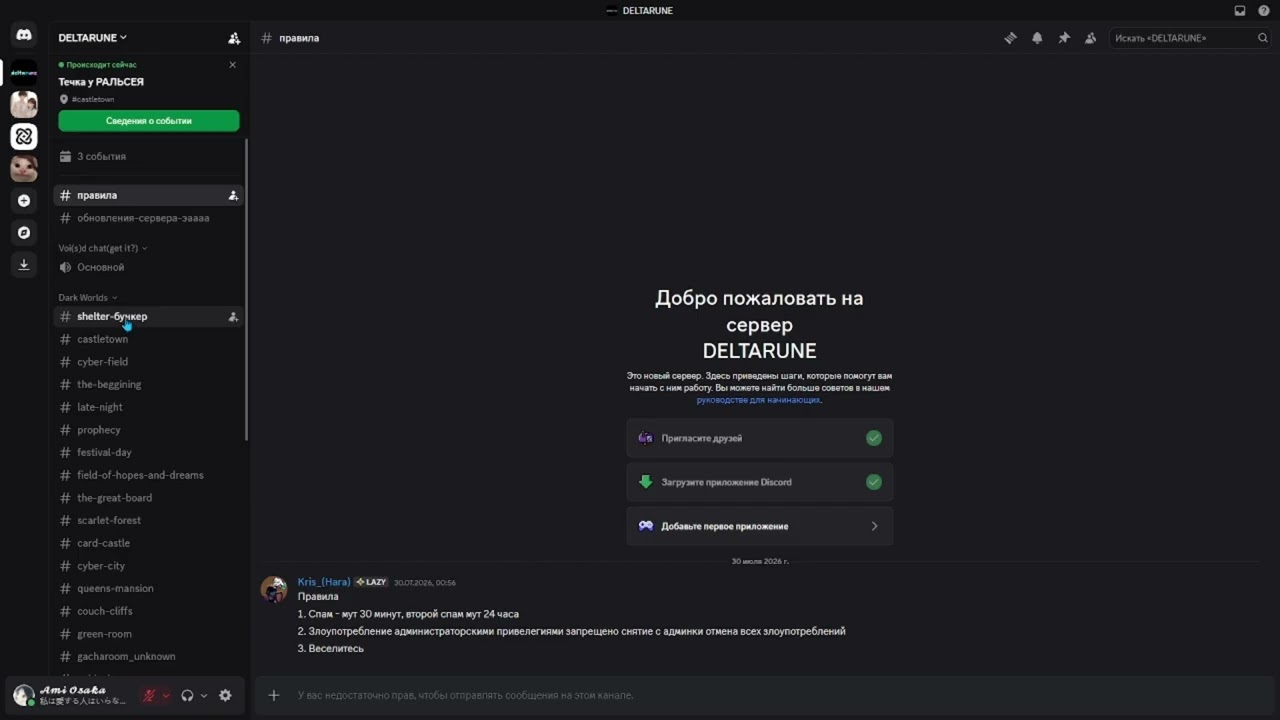Open the castletown channel
This screenshot has height=720, width=1280.
pyautogui.click(x=149, y=339)
